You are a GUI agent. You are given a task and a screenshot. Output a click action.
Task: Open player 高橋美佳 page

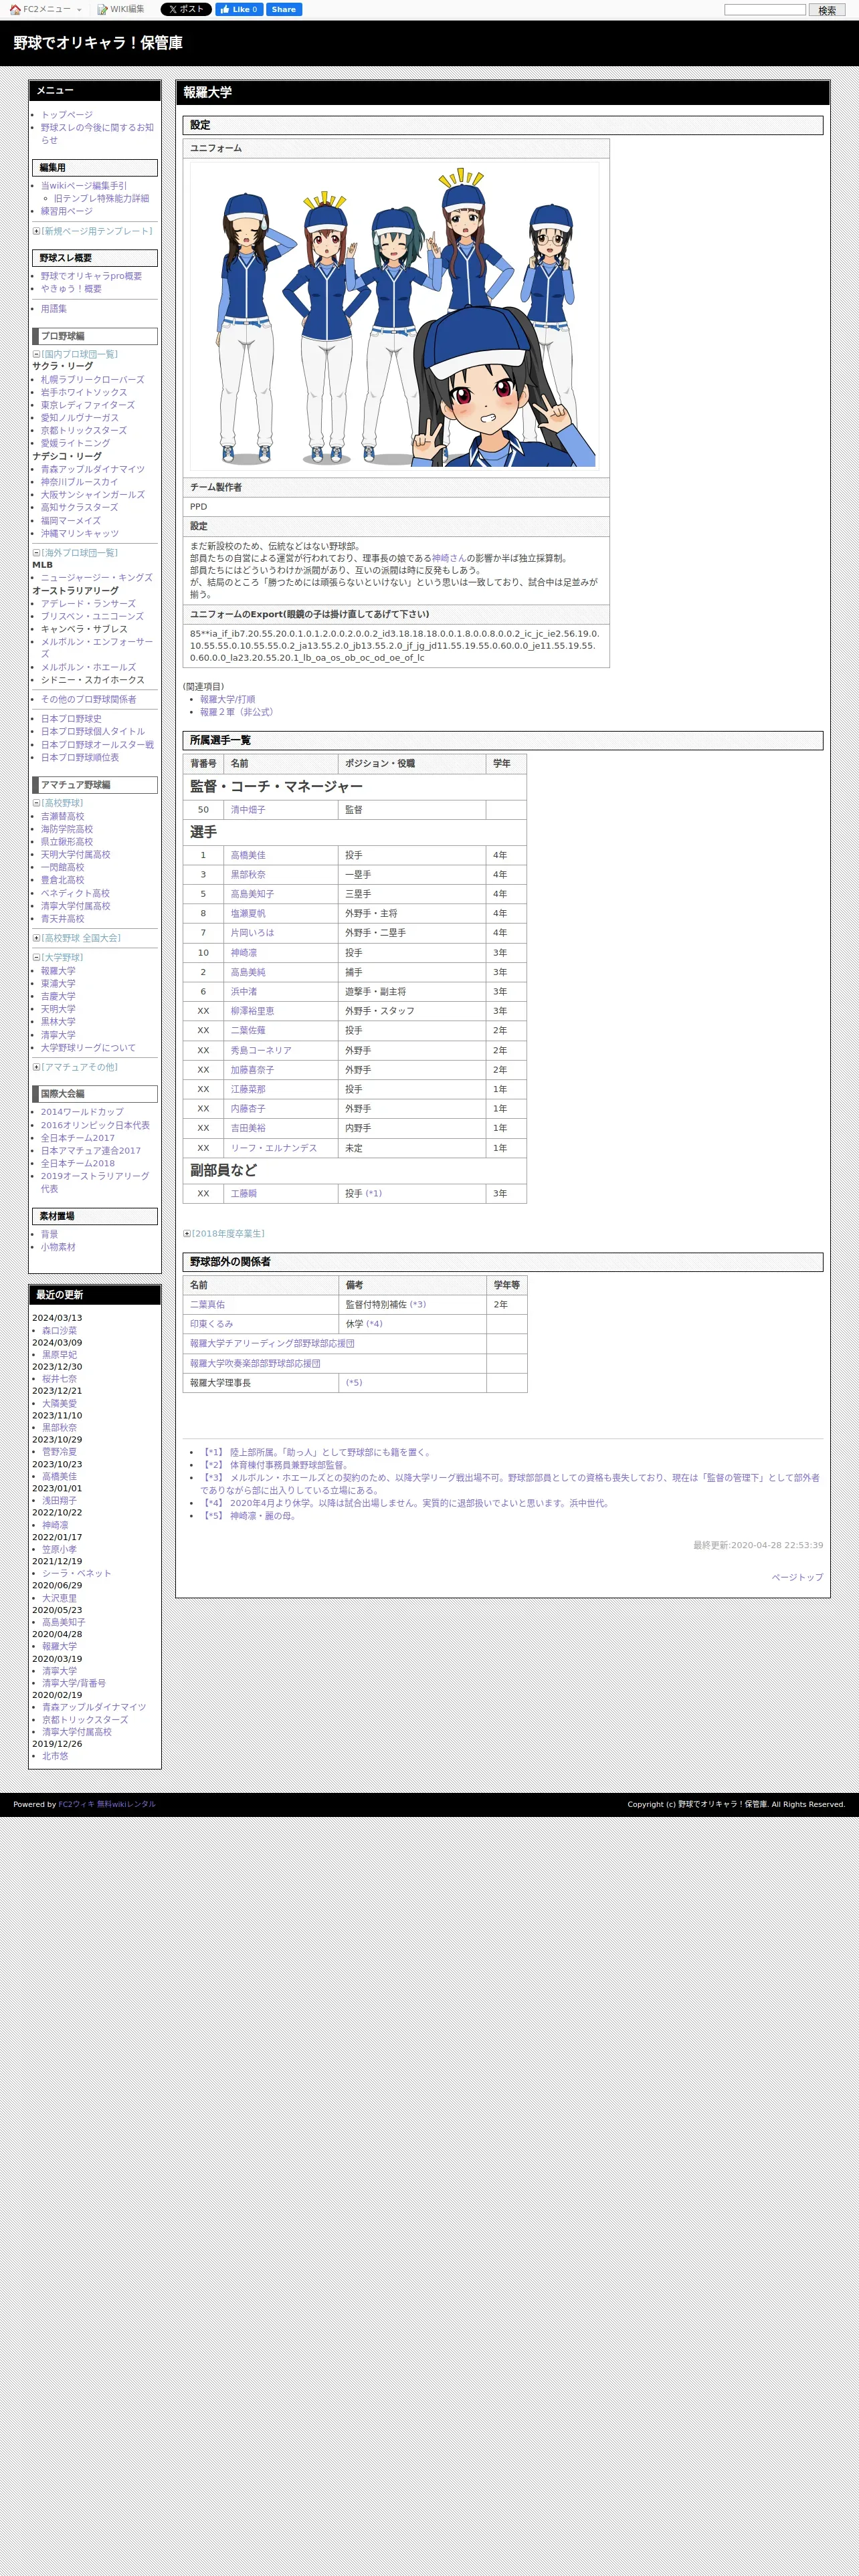pyautogui.click(x=248, y=855)
